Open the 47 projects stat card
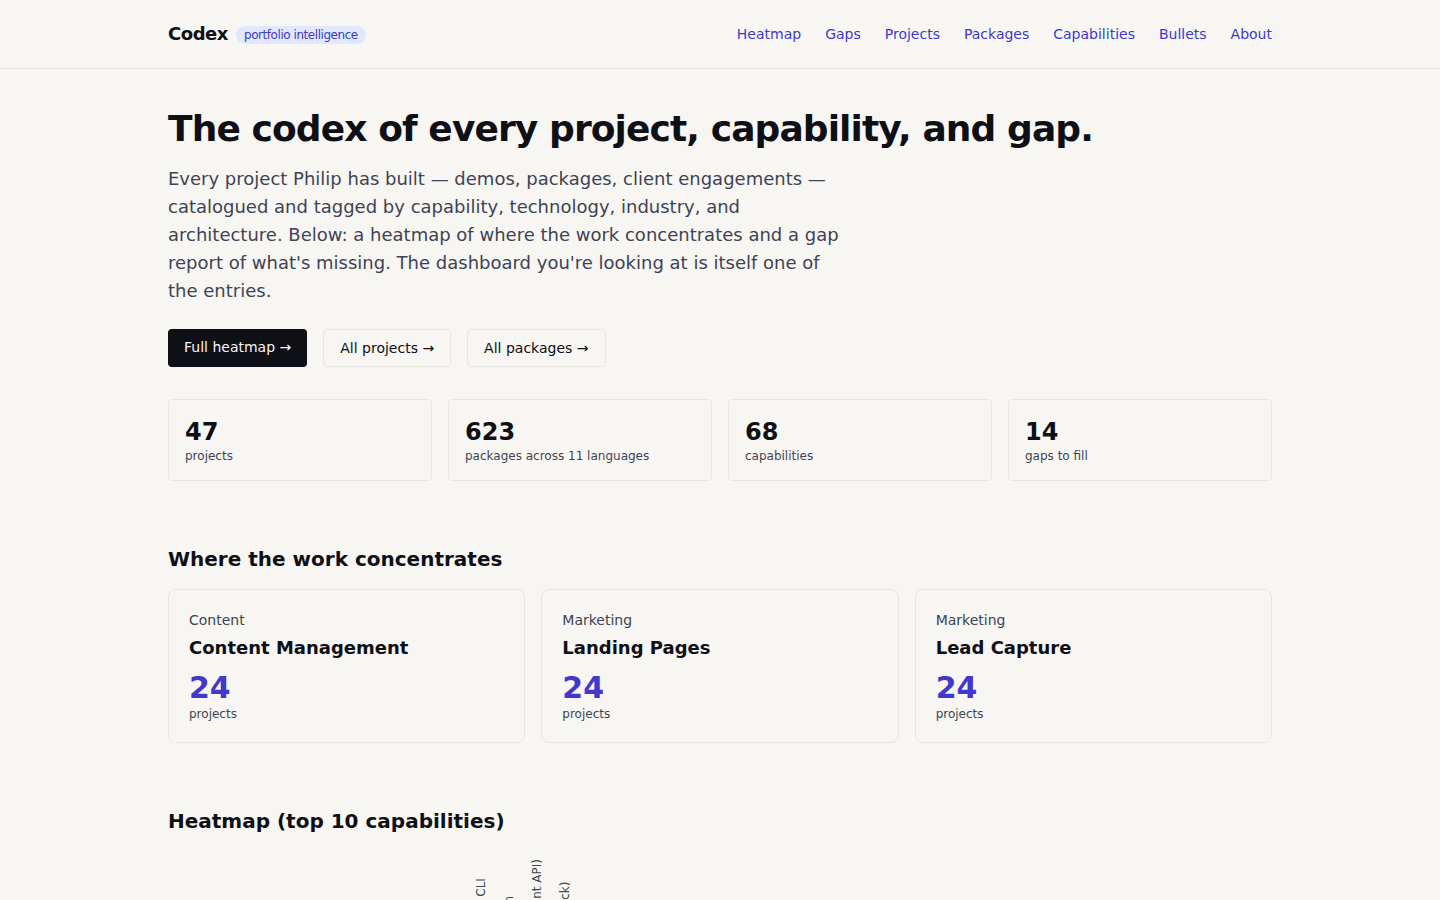The height and width of the screenshot is (900, 1440). pyautogui.click(x=300, y=440)
